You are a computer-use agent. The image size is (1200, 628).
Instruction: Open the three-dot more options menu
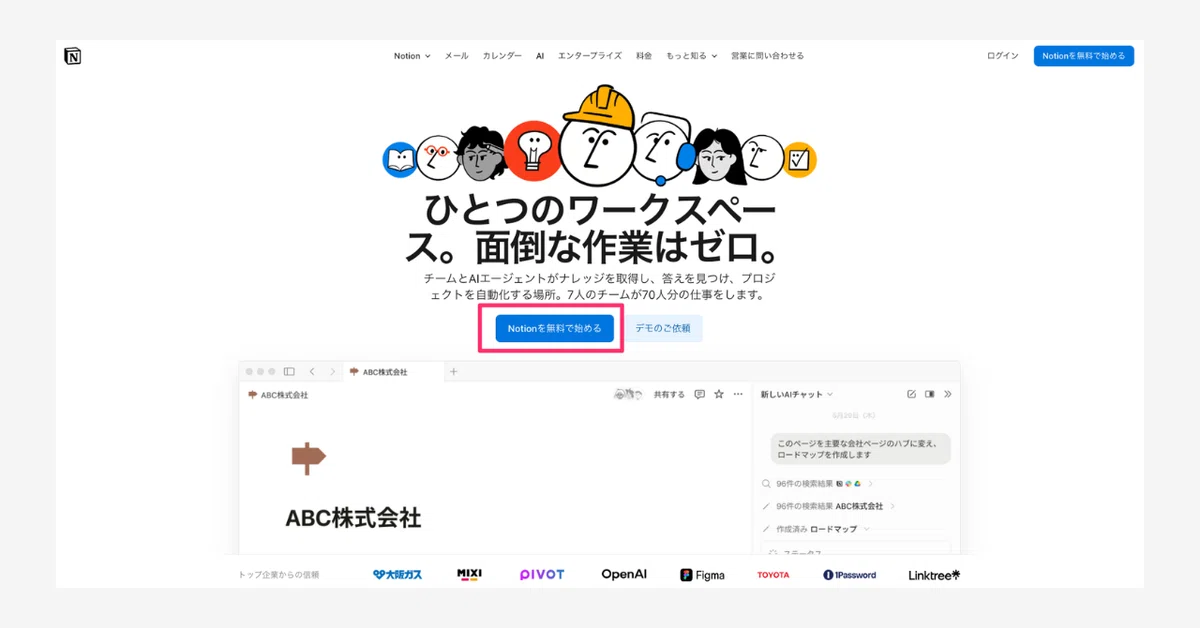pyautogui.click(x=738, y=394)
